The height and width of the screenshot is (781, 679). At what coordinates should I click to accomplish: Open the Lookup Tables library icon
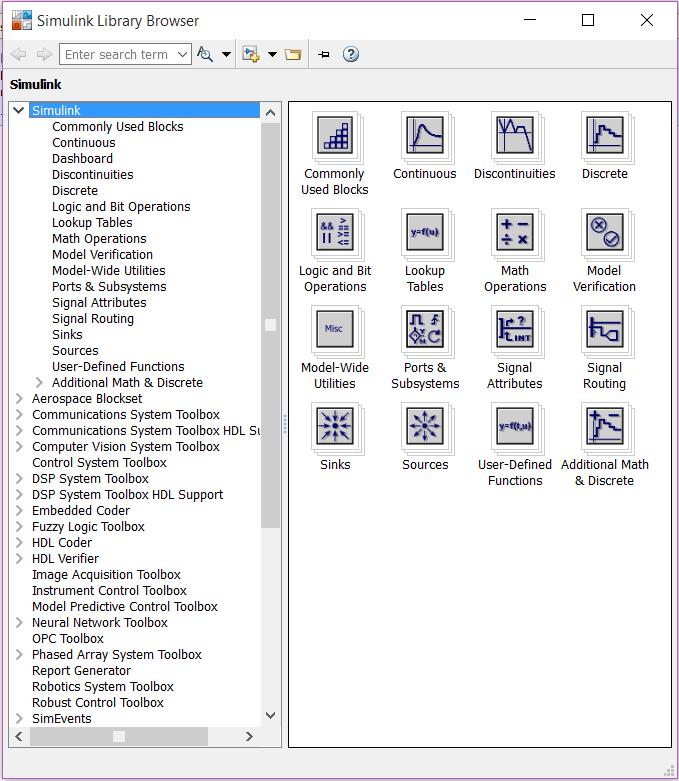point(425,233)
